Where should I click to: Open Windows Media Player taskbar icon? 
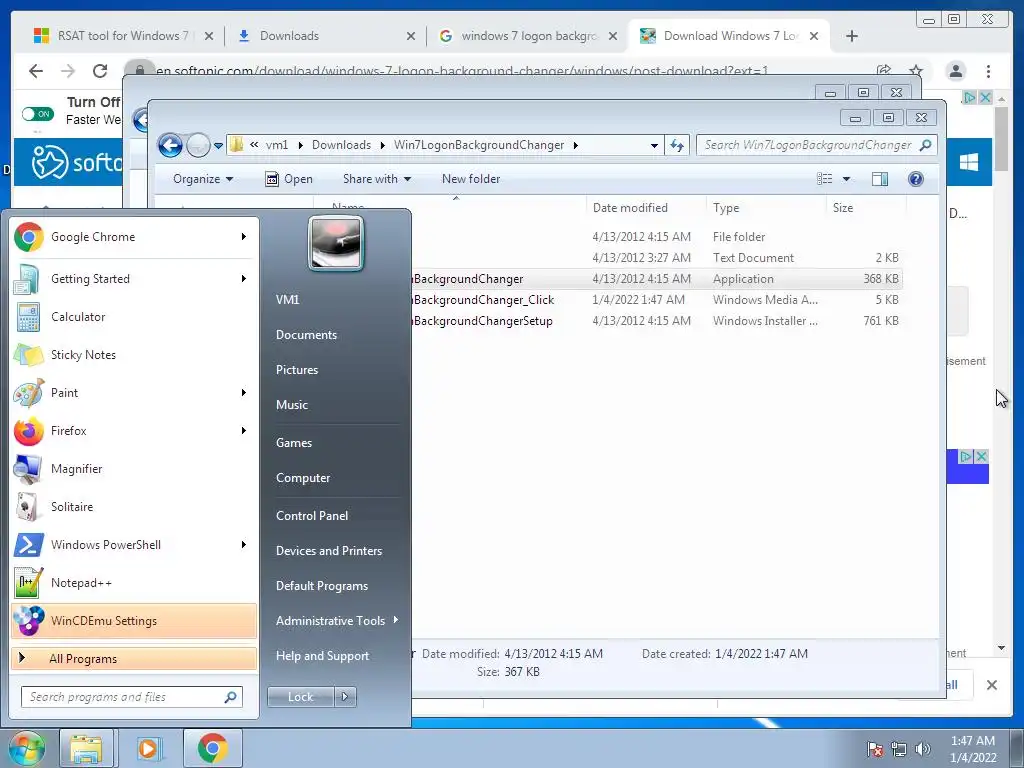(148, 748)
